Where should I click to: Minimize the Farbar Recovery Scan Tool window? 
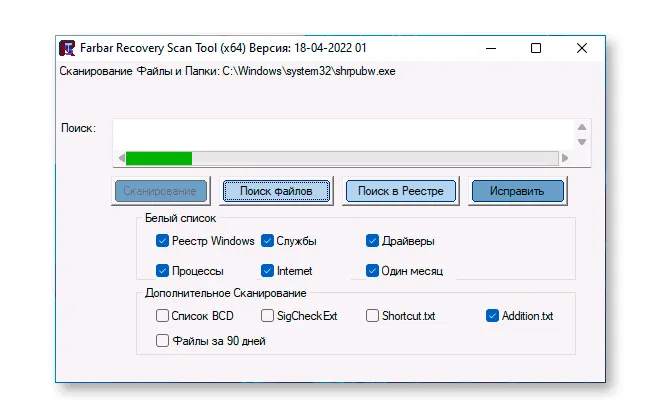point(491,48)
